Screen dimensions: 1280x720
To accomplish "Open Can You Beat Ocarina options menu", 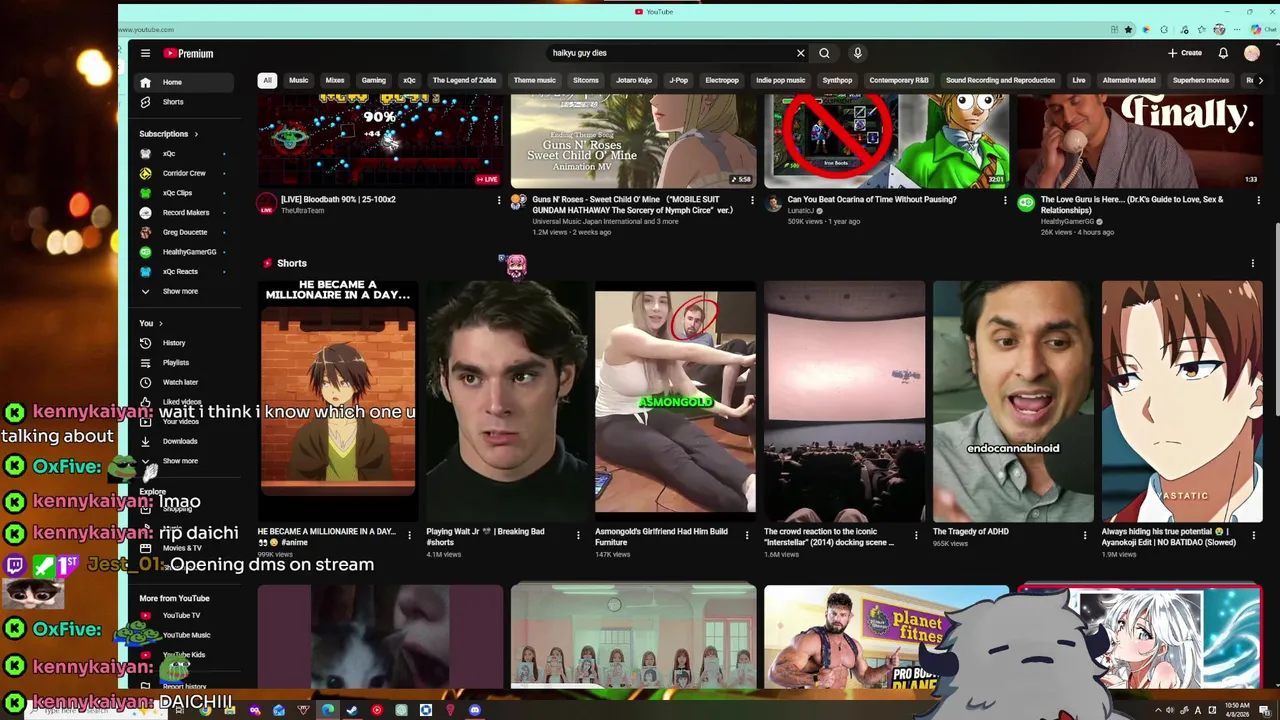I will pyautogui.click(x=1005, y=200).
